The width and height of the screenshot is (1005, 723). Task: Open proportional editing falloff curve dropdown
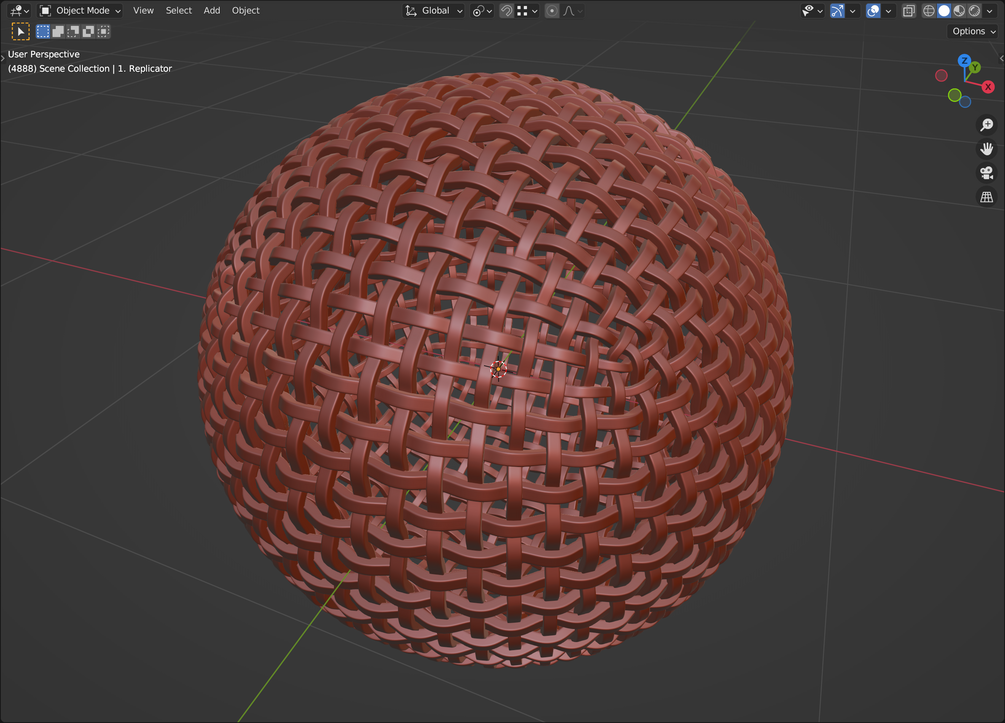click(572, 10)
